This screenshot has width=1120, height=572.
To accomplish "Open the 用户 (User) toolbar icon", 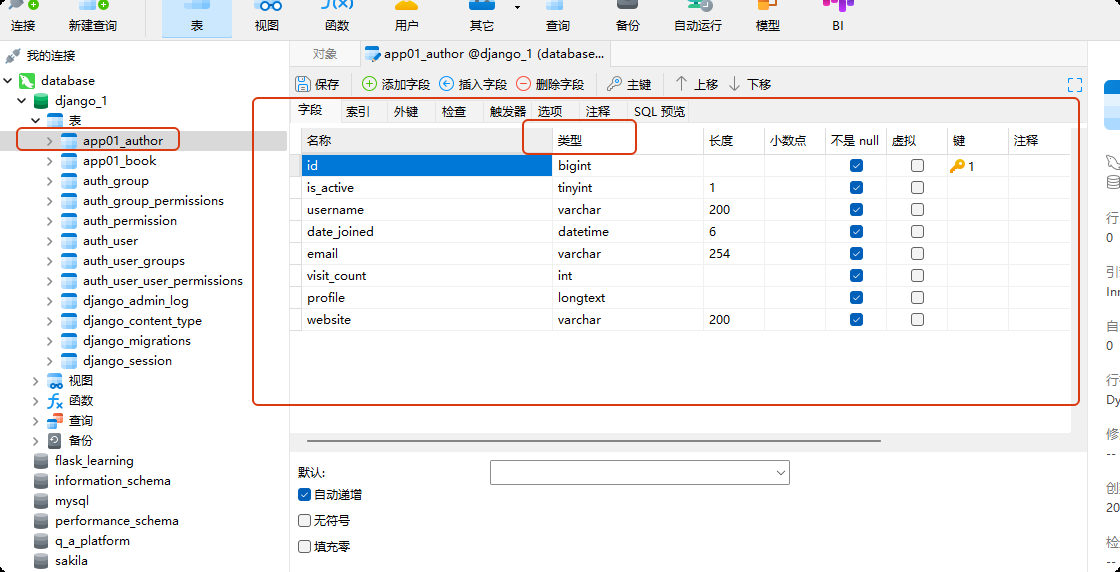I will tap(406, 17).
